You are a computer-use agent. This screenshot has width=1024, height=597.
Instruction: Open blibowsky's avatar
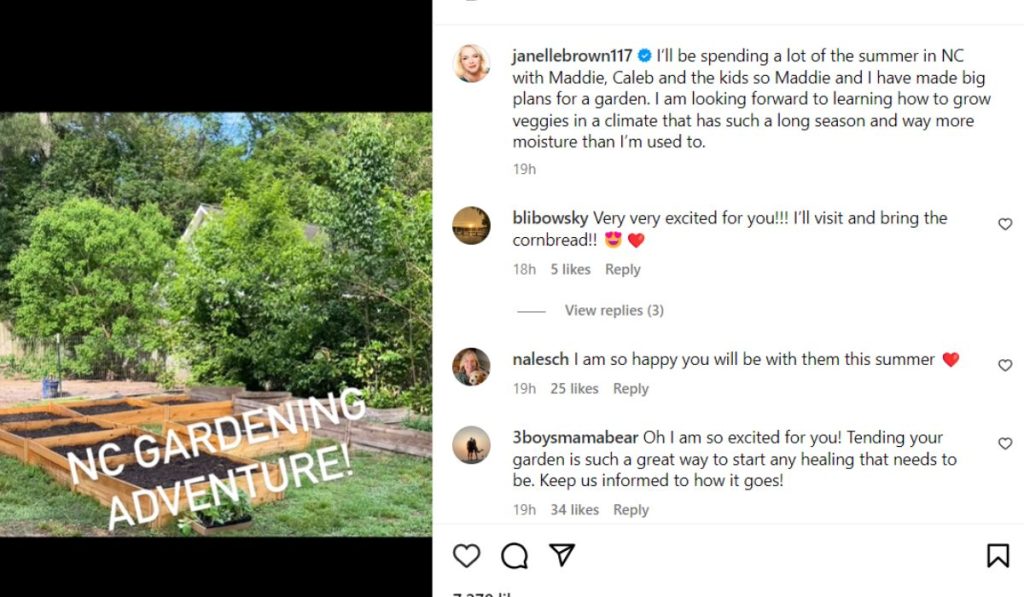pyautogui.click(x=472, y=225)
